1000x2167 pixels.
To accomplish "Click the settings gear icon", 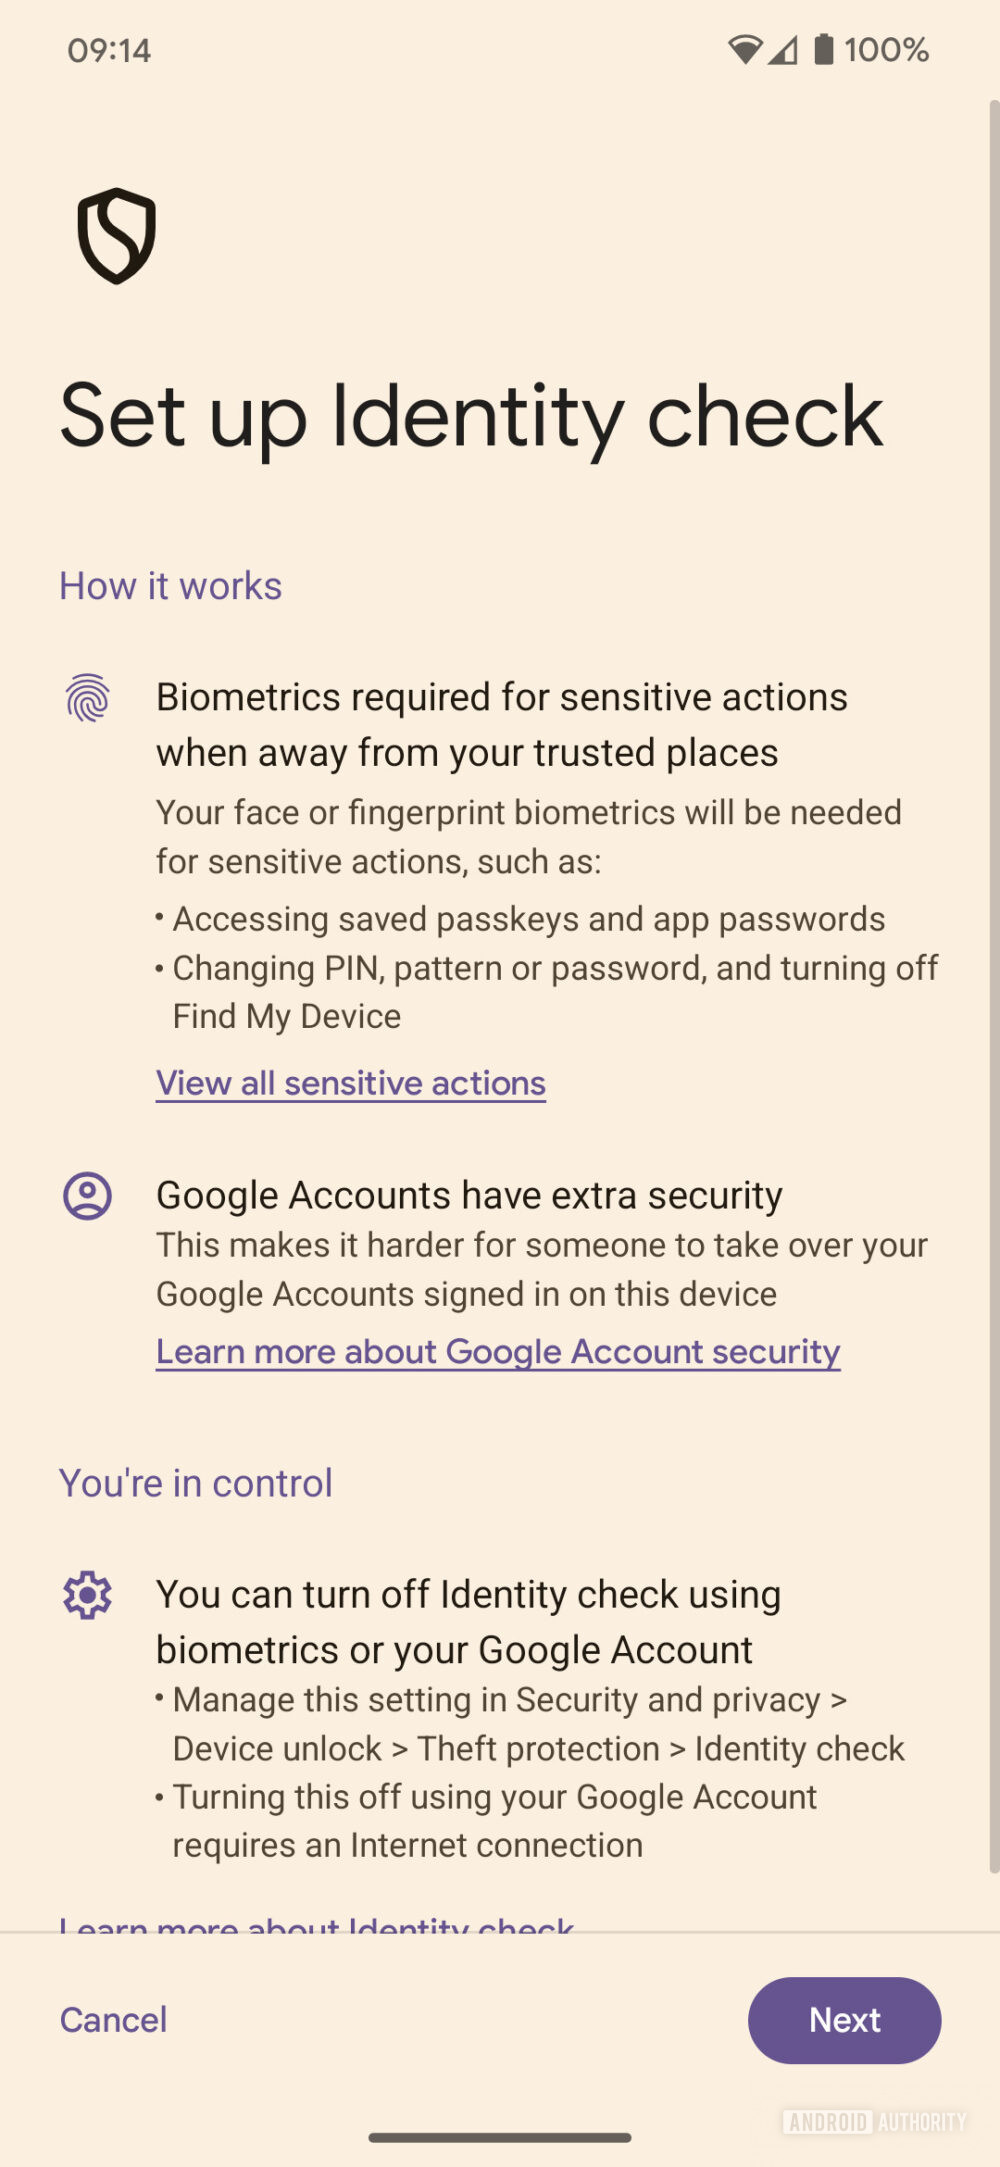I will 88,1595.
